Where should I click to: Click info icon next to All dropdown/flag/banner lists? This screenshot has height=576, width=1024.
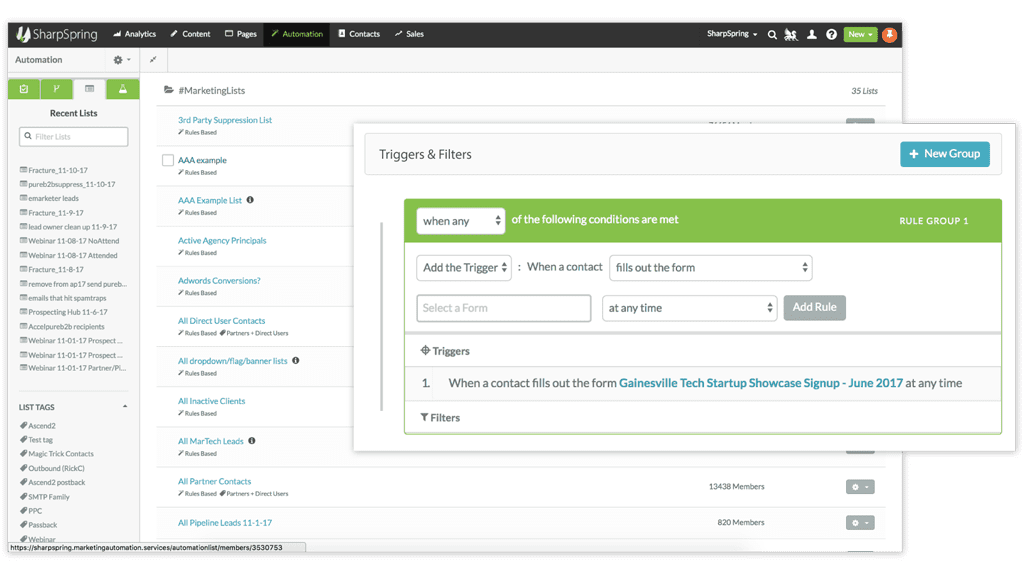[296, 360]
